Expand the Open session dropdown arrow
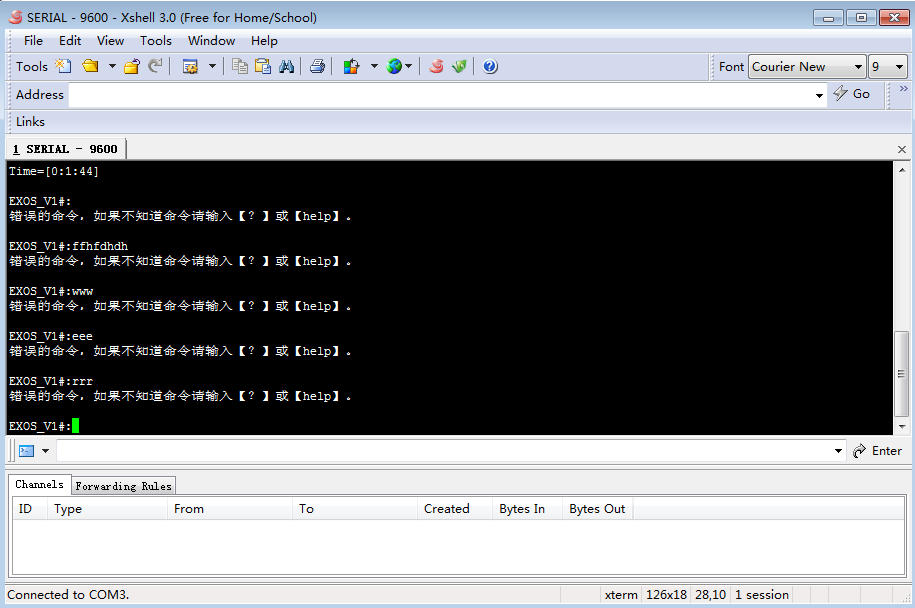 tap(112, 67)
